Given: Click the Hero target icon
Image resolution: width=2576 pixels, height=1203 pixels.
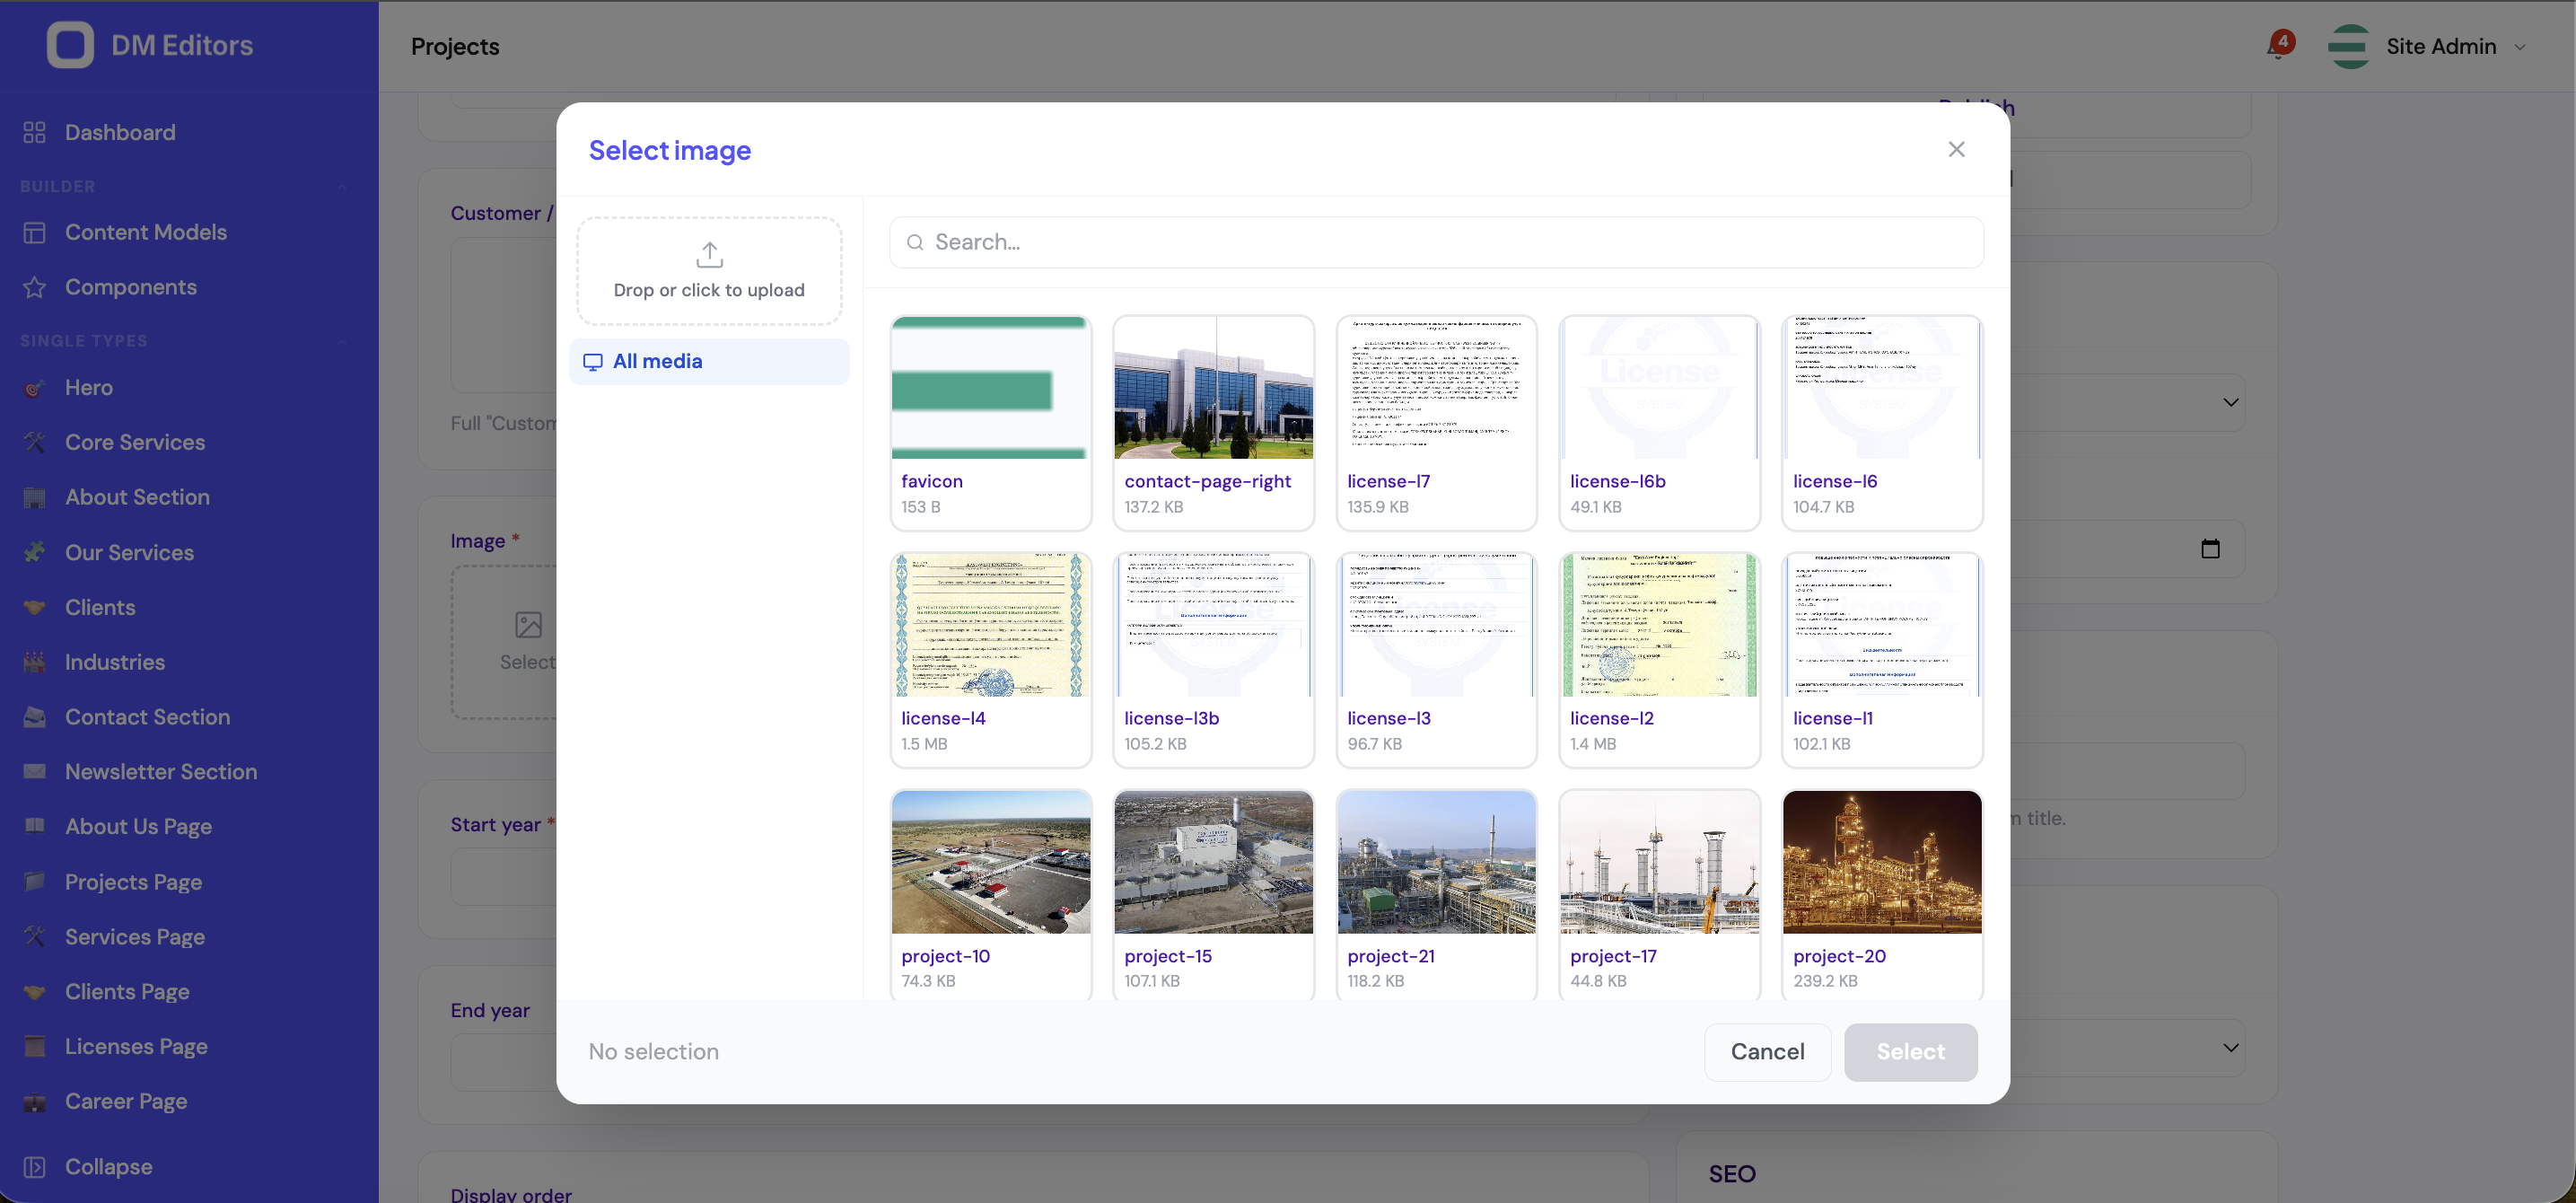Looking at the screenshot, I should tap(35, 388).
